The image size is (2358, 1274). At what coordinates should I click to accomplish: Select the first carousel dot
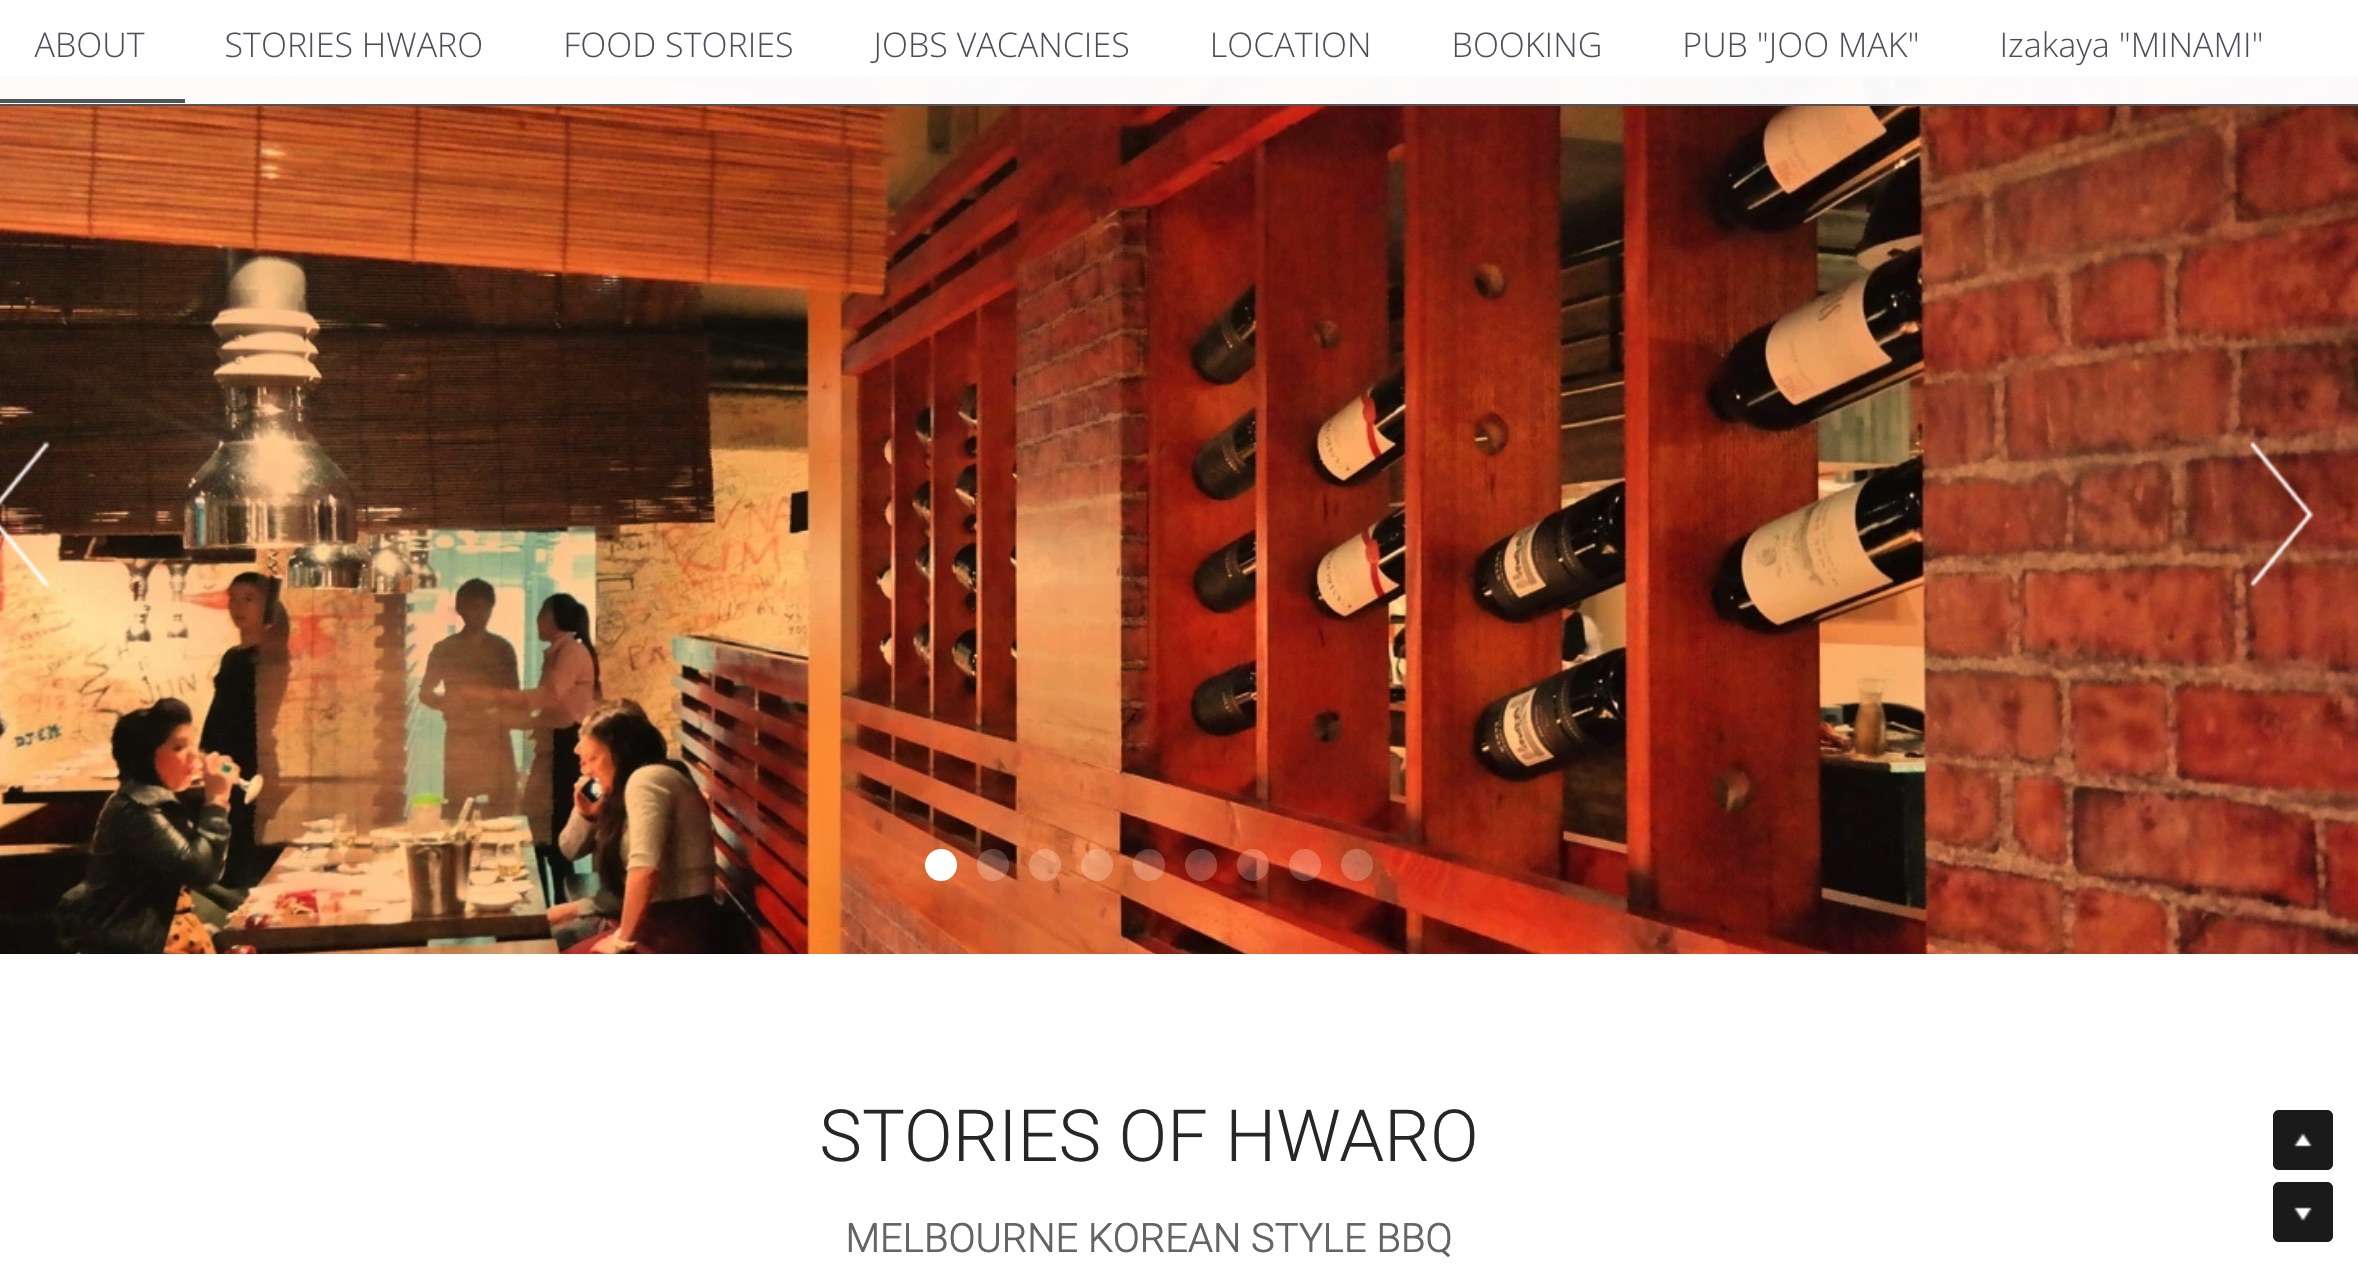pos(941,865)
